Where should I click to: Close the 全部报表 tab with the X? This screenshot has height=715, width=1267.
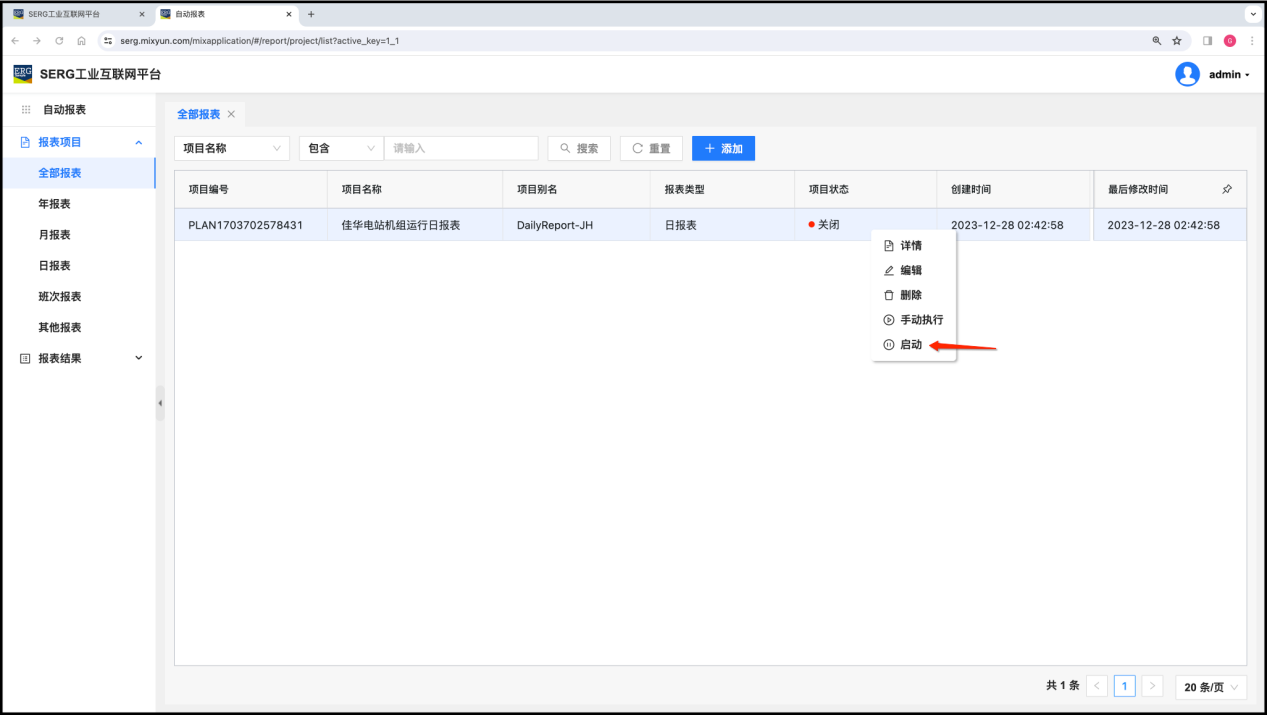231,114
